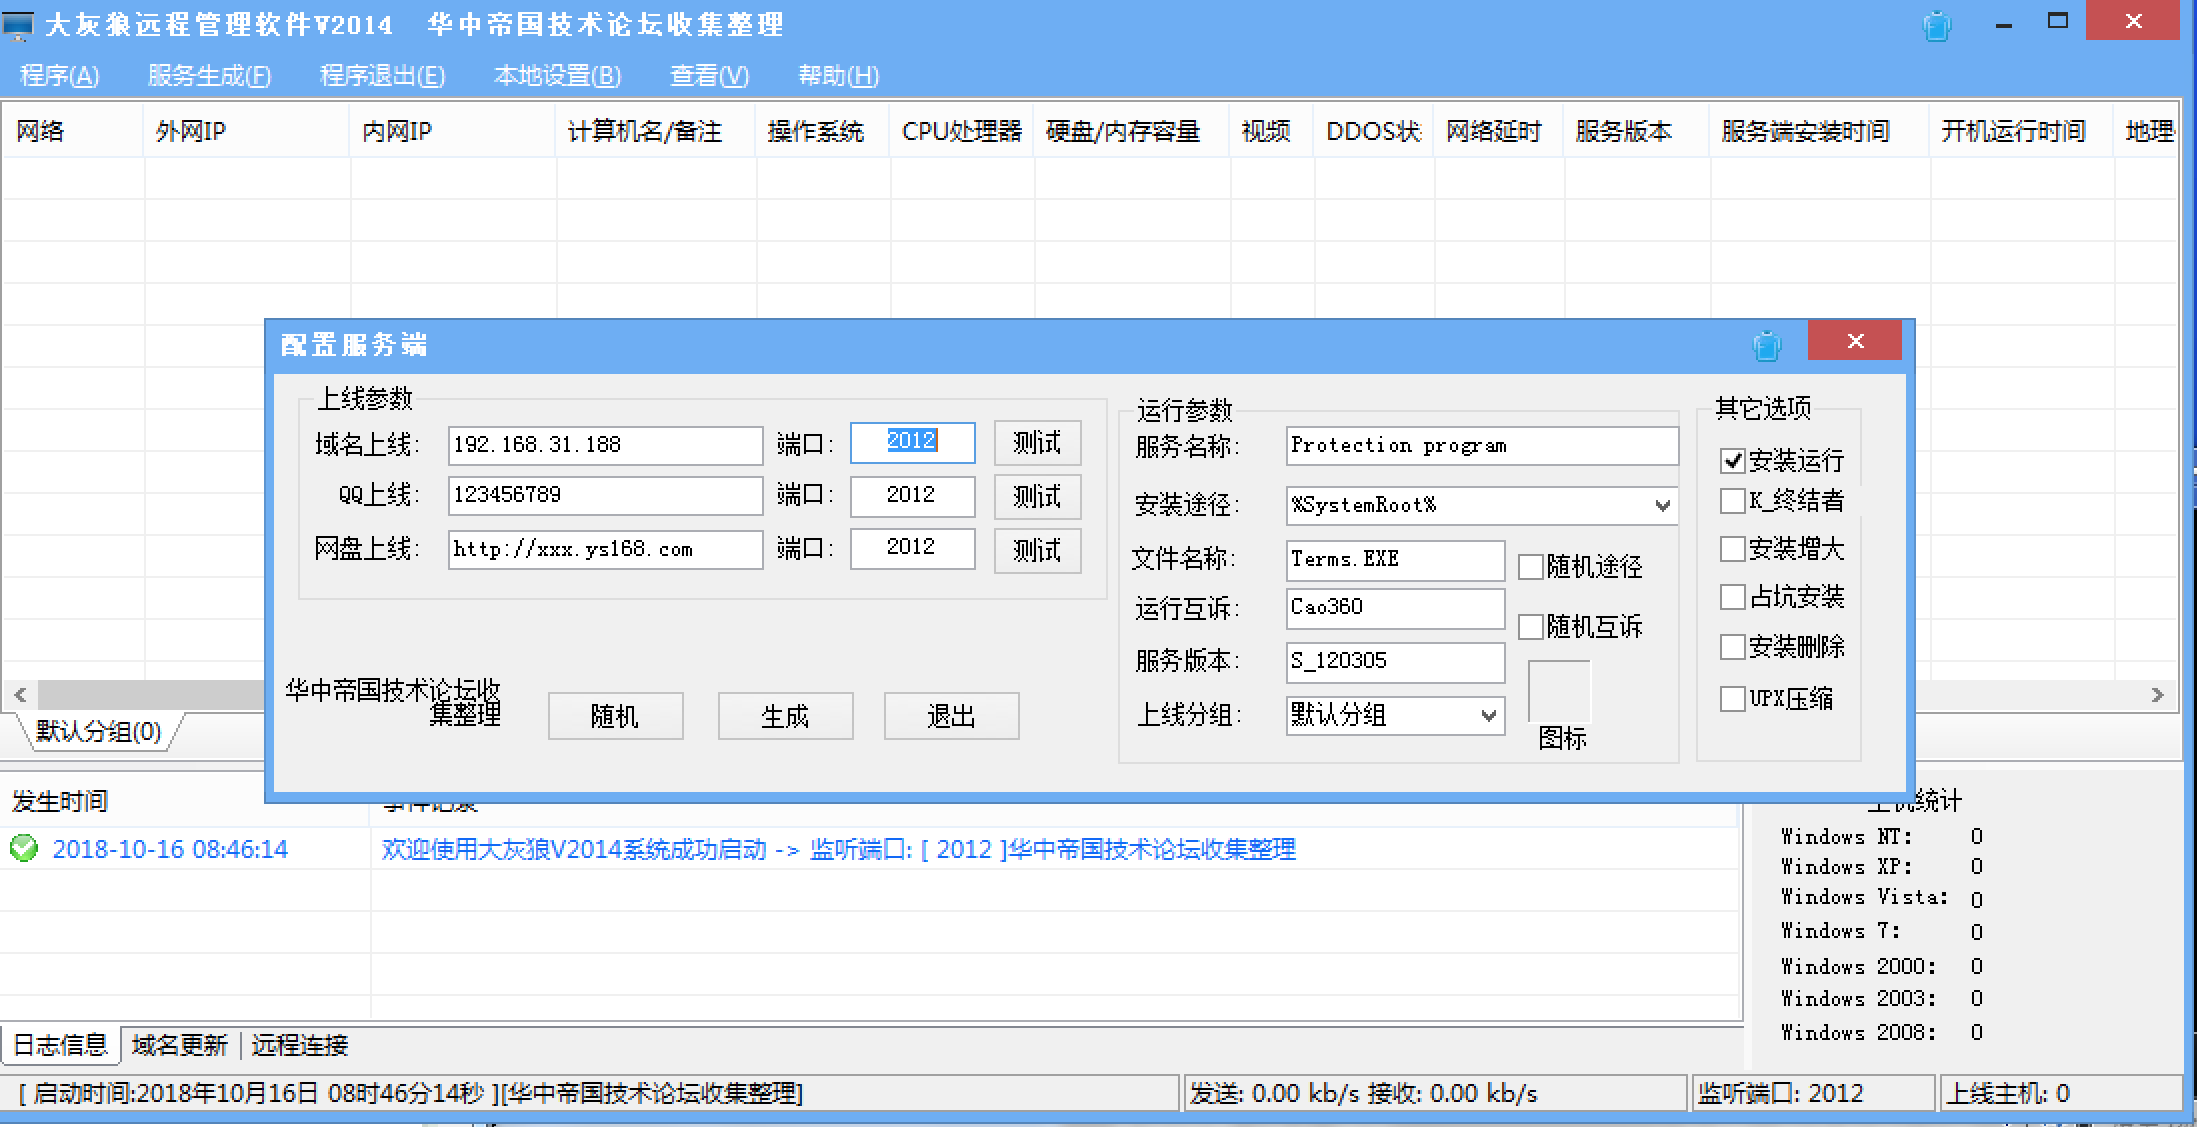
Task: Tick the 安装删除 option
Action: coord(1732,647)
